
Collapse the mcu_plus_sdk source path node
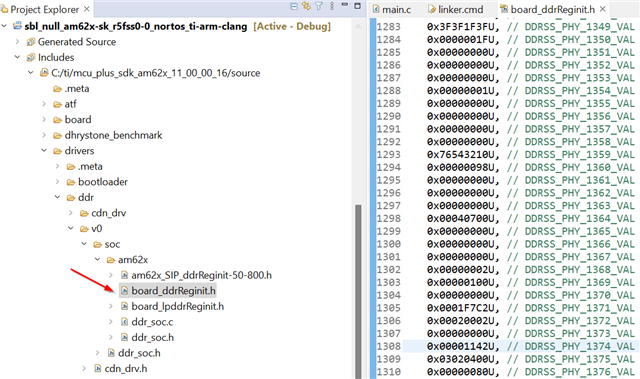coord(31,73)
